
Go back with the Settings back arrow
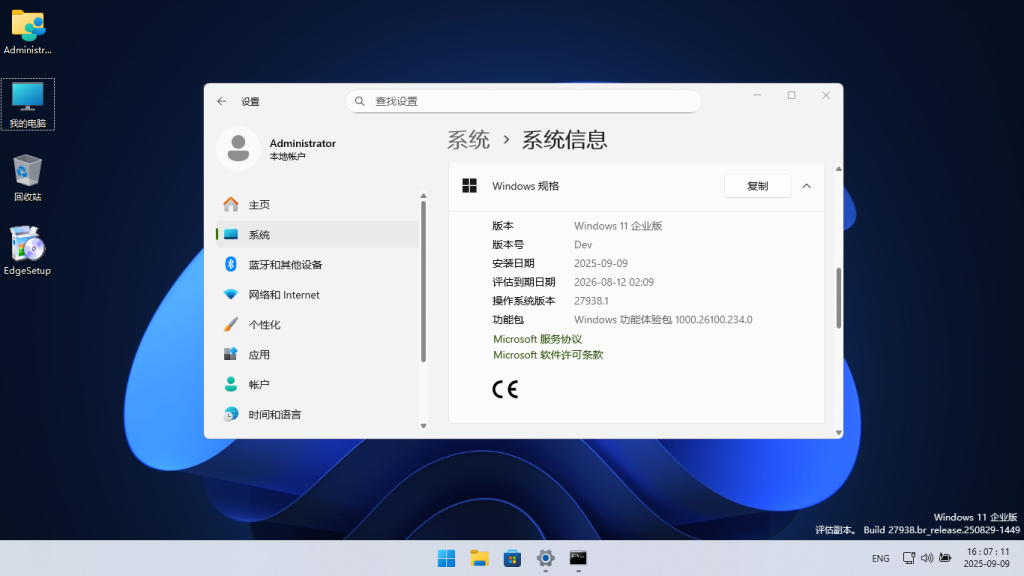click(x=222, y=101)
